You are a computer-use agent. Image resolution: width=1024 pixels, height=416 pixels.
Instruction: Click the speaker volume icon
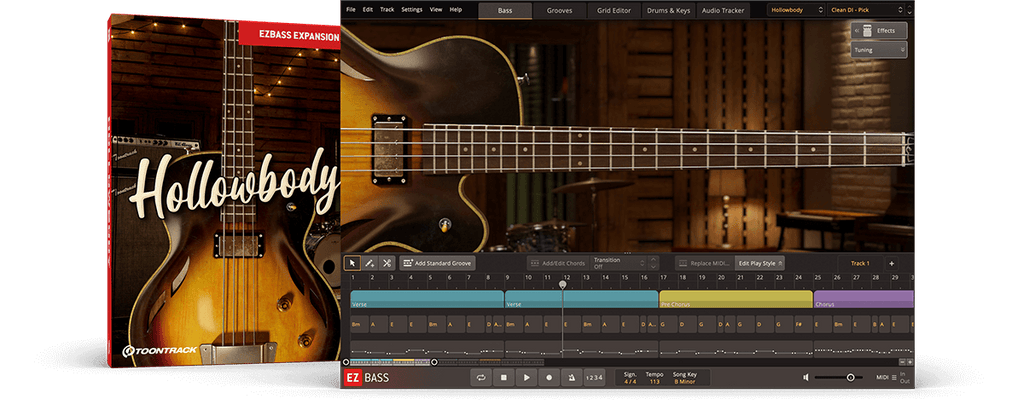click(x=806, y=377)
